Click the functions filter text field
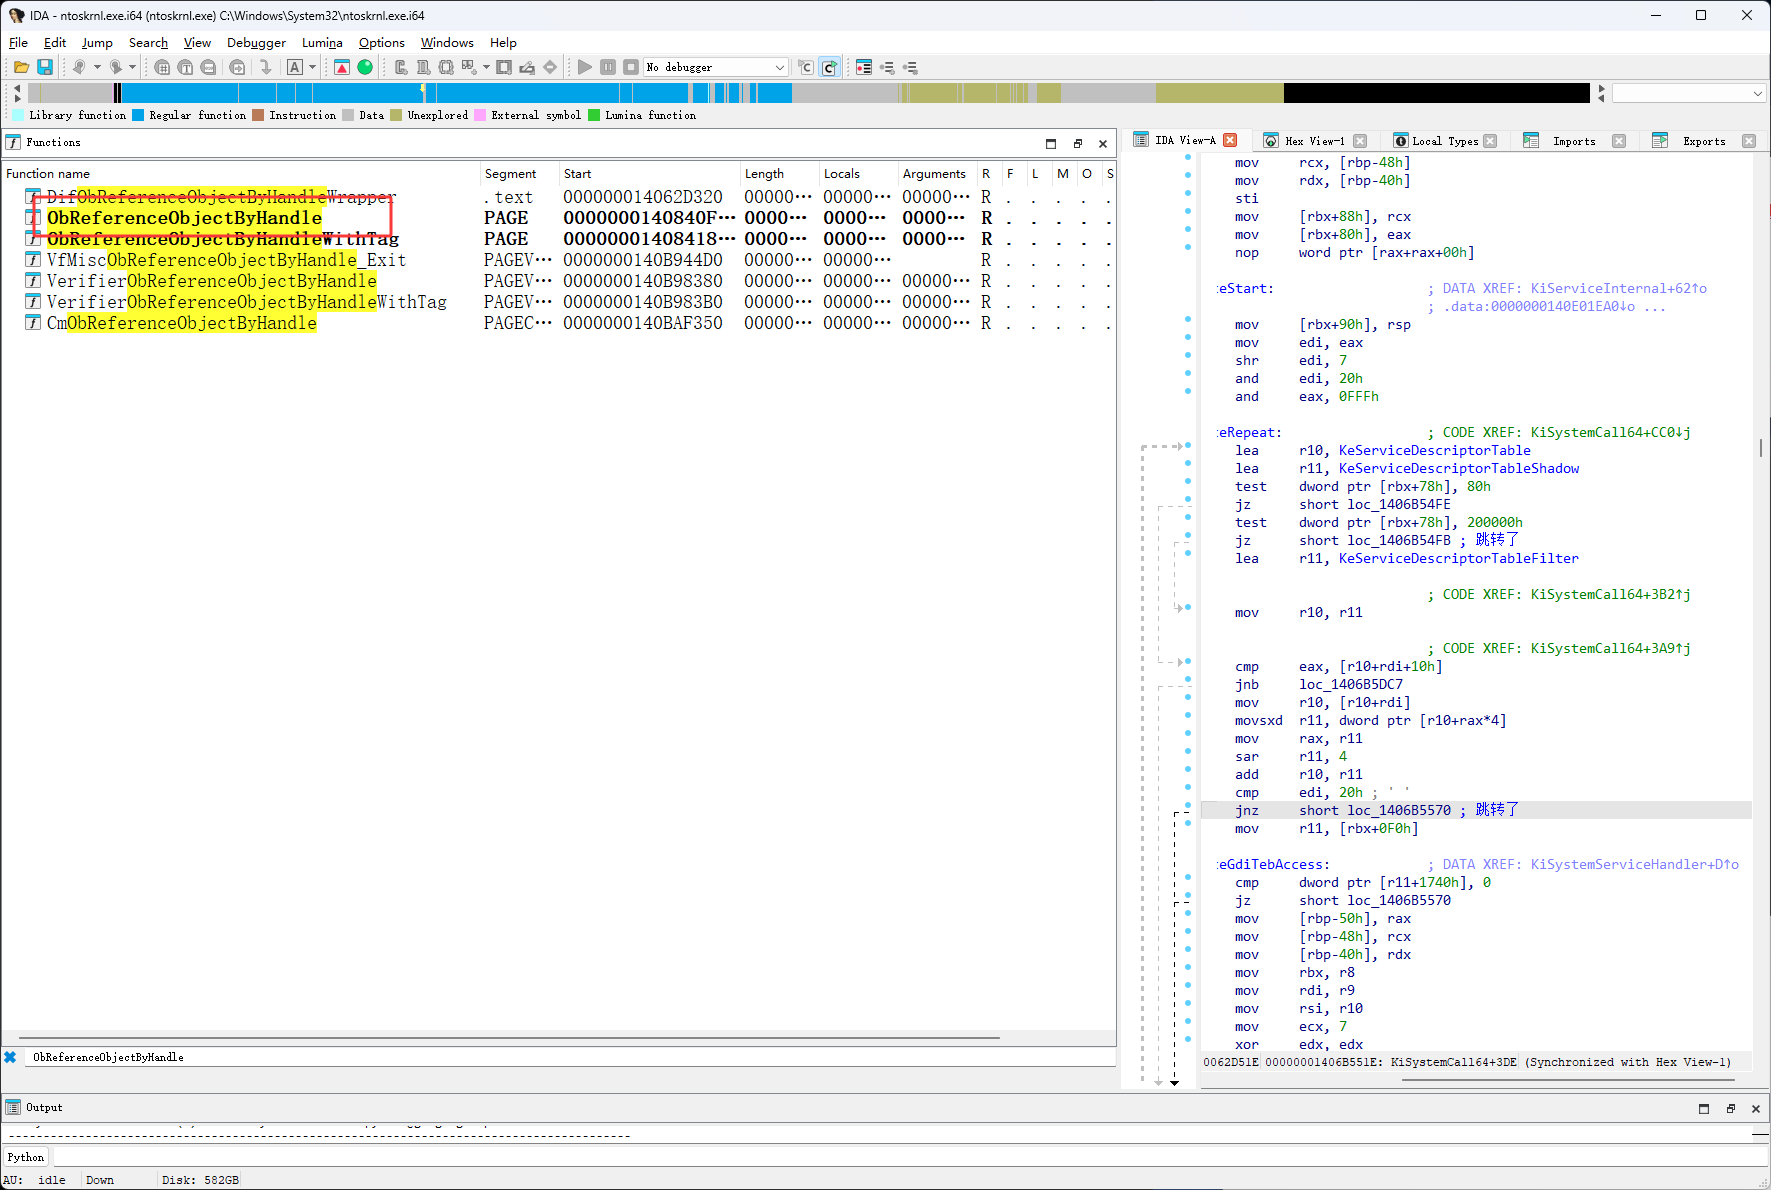 (570, 1057)
